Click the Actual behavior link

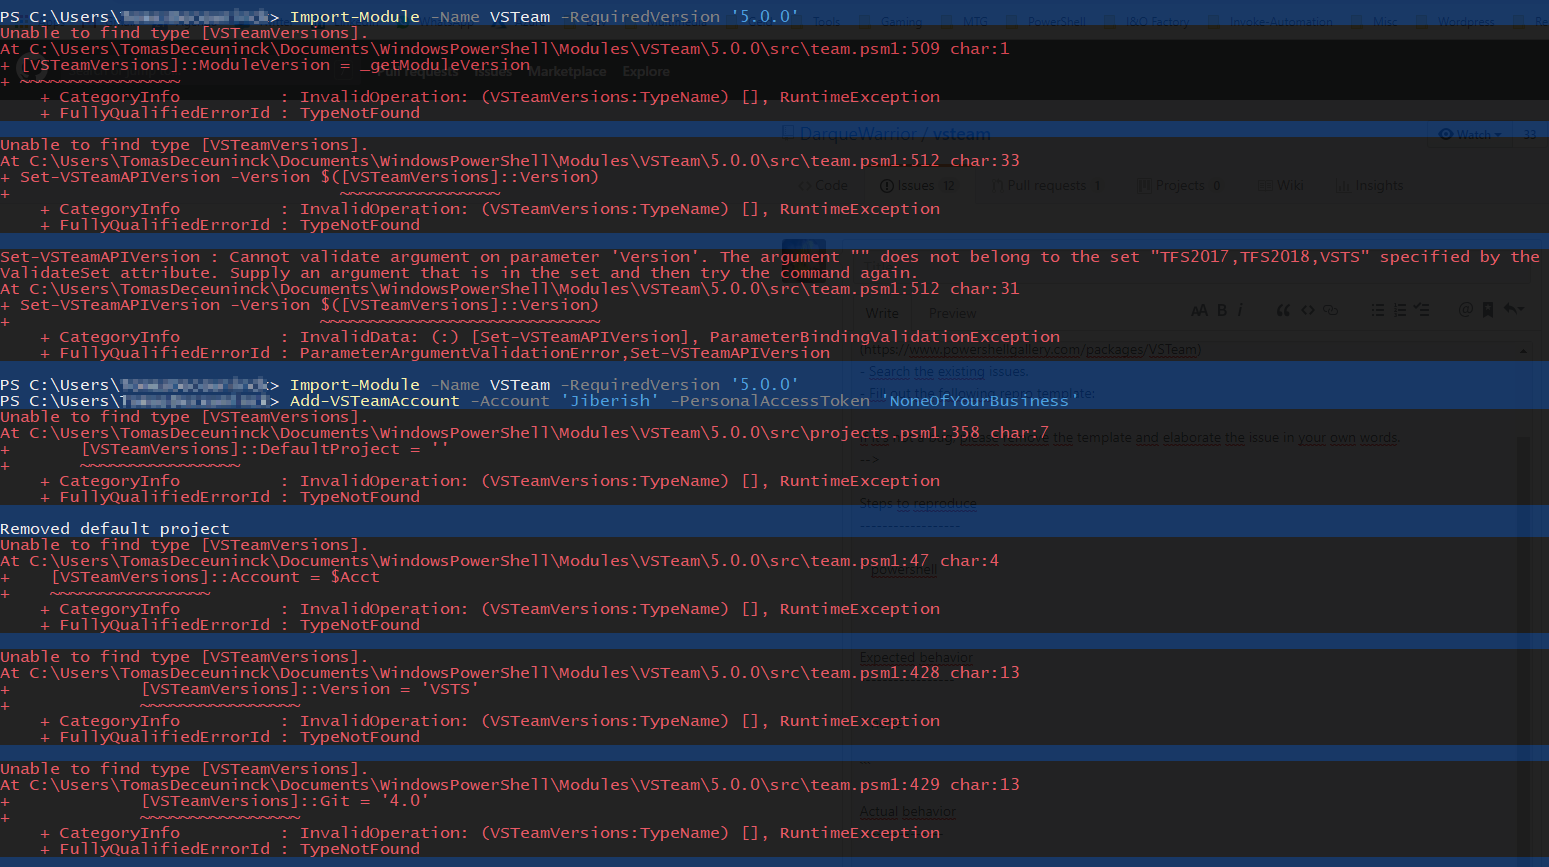click(906, 811)
